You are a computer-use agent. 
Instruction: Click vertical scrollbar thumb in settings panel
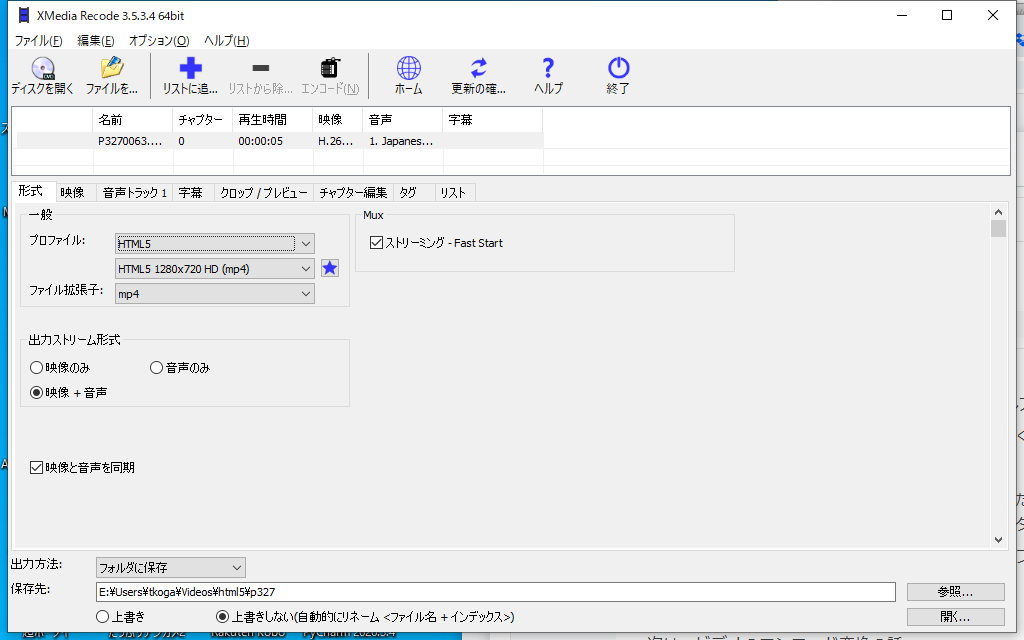click(998, 229)
